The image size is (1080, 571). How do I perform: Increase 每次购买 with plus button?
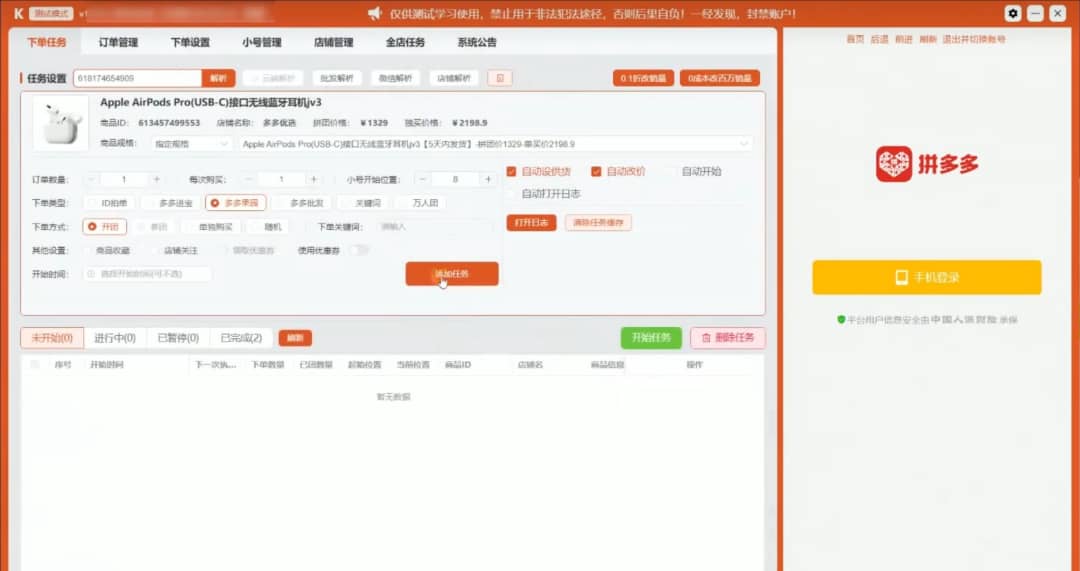point(313,179)
